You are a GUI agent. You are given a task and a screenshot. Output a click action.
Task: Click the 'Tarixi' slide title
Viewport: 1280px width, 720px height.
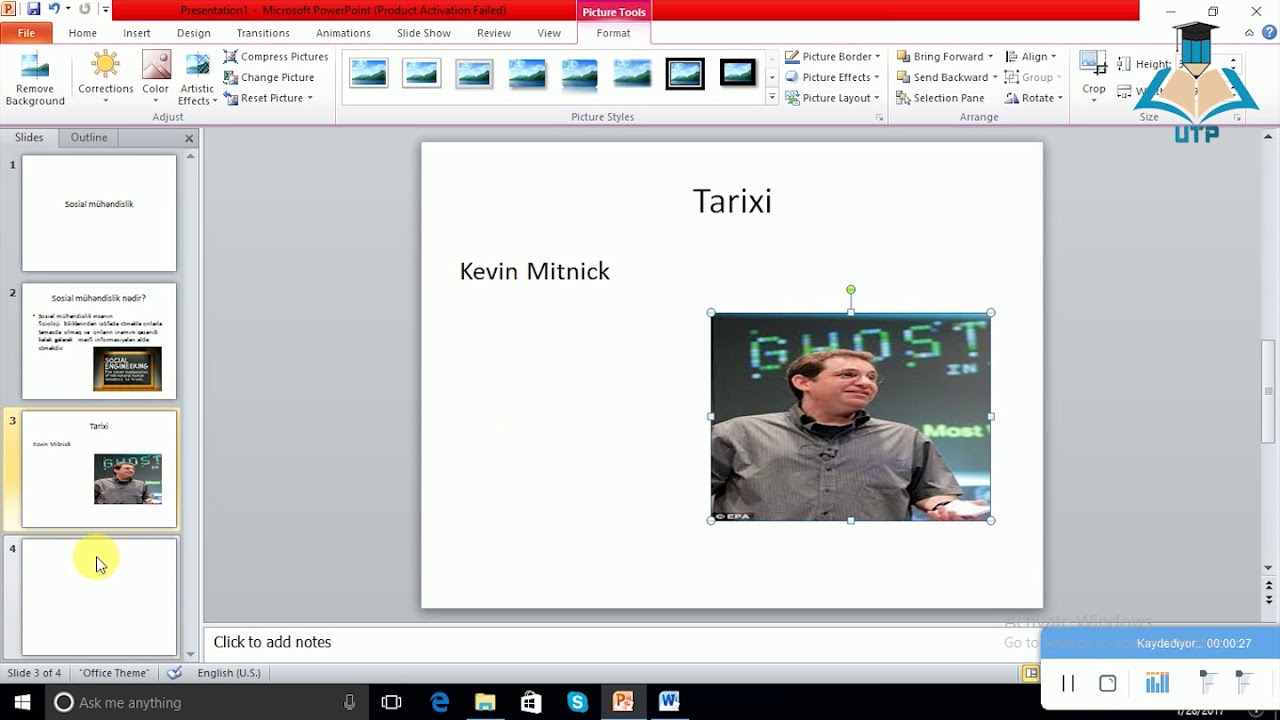pos(732,201)
